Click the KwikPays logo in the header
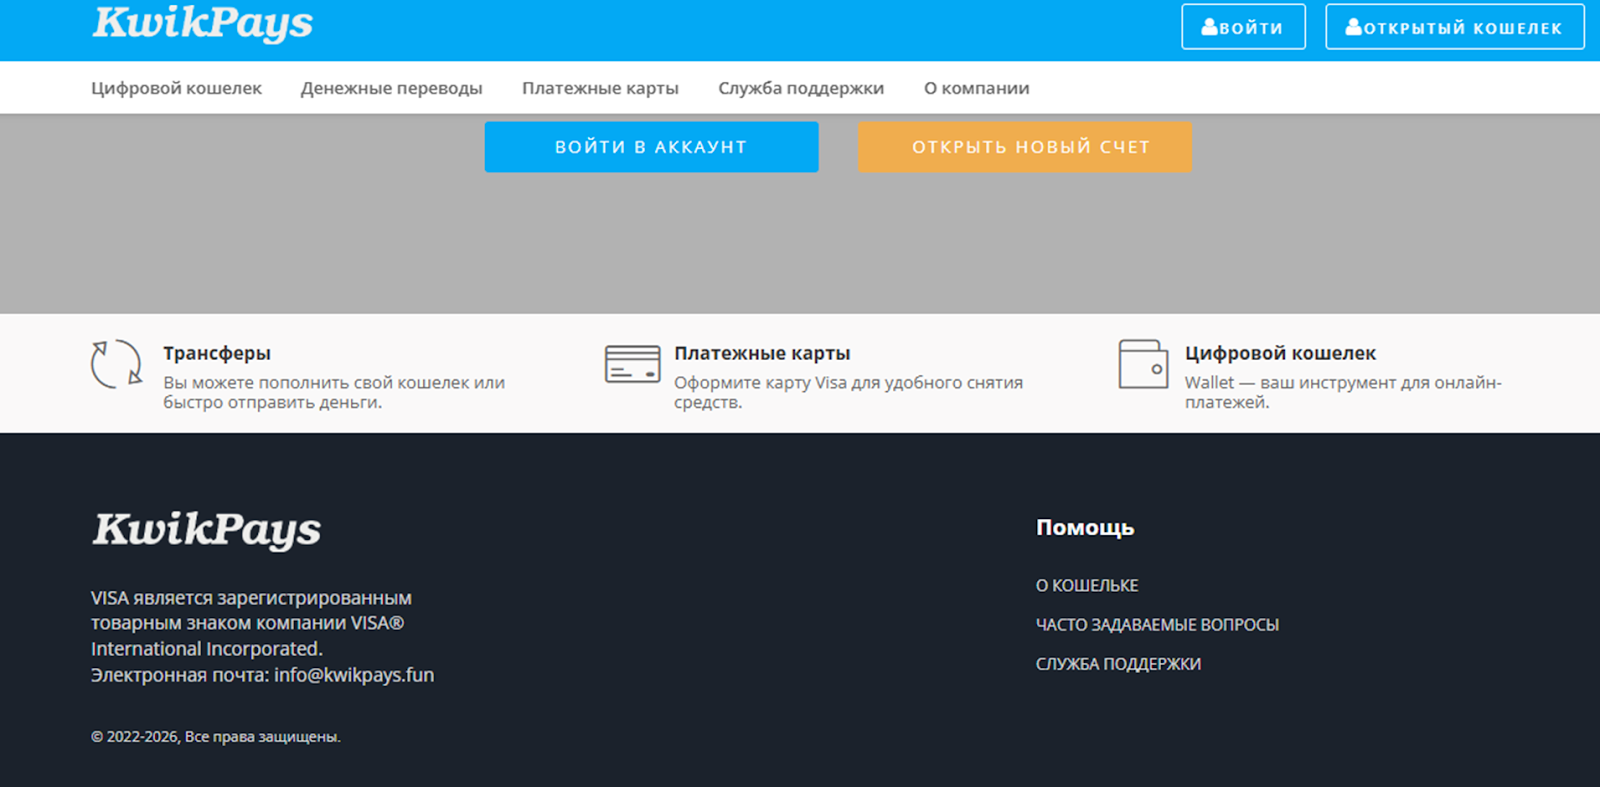1600x787 pixels. point(203,22)
